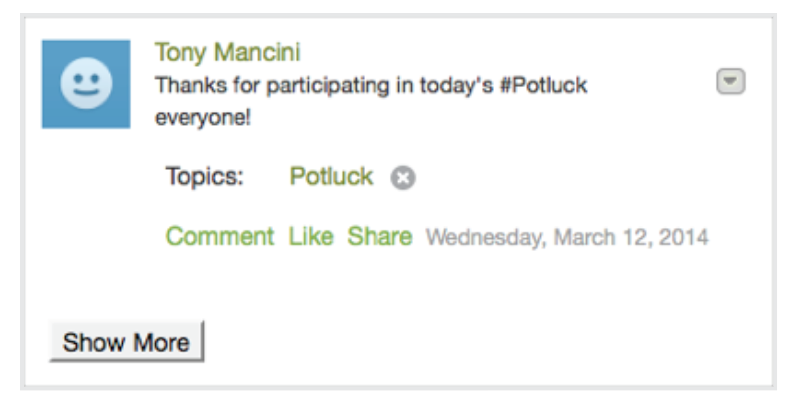Click the Wednesday, March 12, 2014 timestamp

tap(567, 238)
